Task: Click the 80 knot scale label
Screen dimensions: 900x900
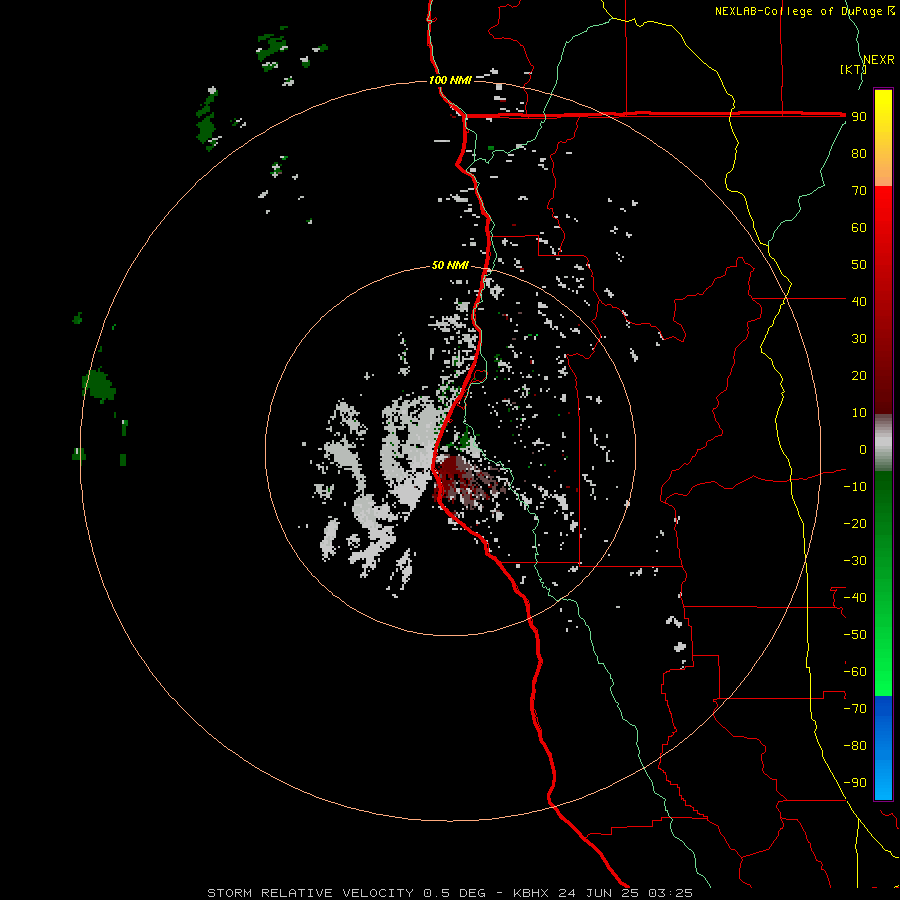Action: (859, 153)
